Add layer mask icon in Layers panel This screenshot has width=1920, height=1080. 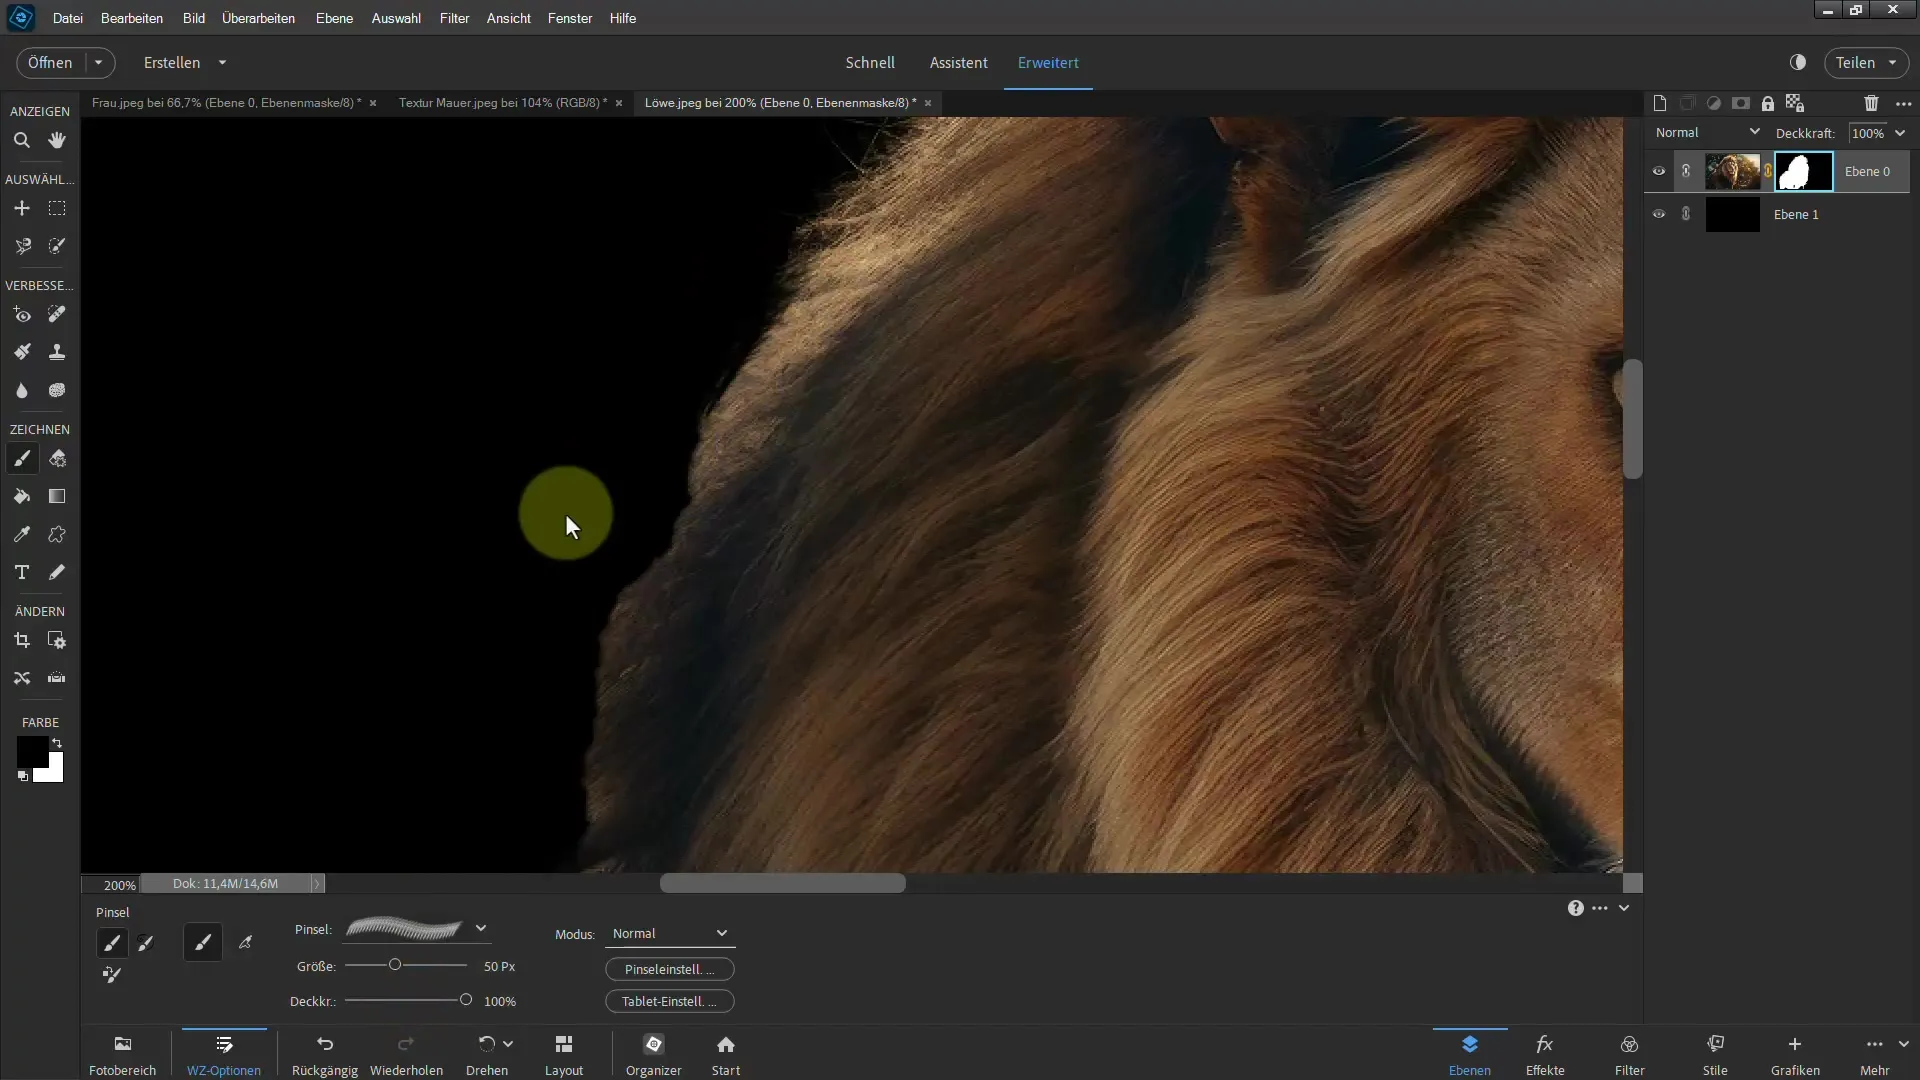1741,103
